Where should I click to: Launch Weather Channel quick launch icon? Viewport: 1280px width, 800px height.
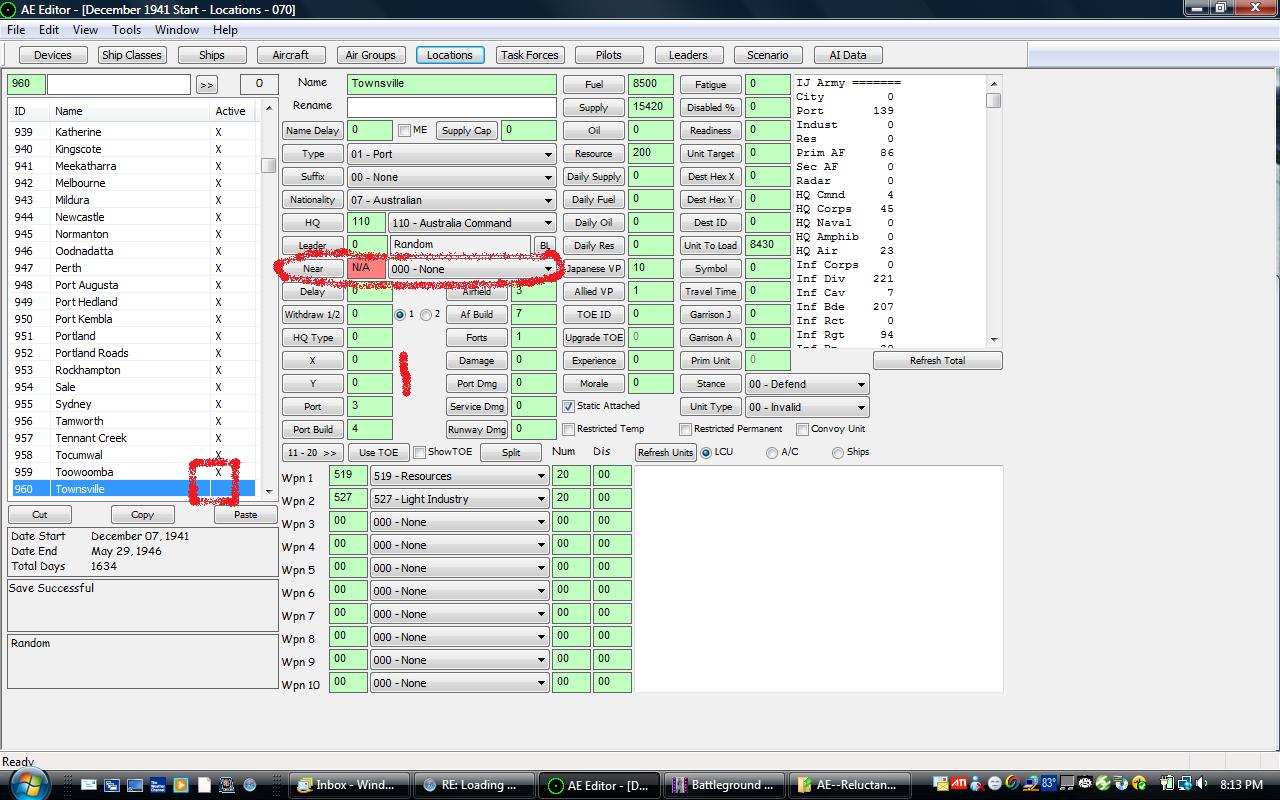pos(158,785)
